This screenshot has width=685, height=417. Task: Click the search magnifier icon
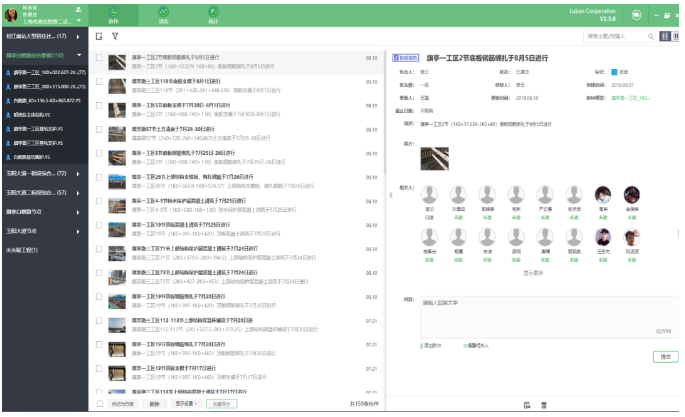(650, 37)
